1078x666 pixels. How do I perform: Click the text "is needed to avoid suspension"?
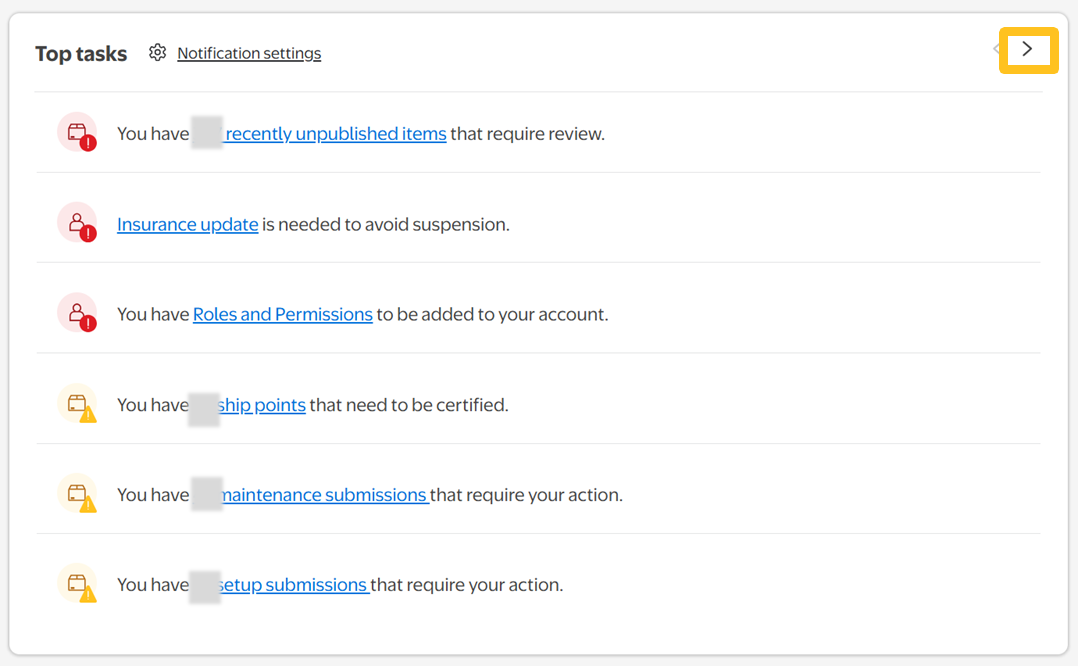coord(386,224)
